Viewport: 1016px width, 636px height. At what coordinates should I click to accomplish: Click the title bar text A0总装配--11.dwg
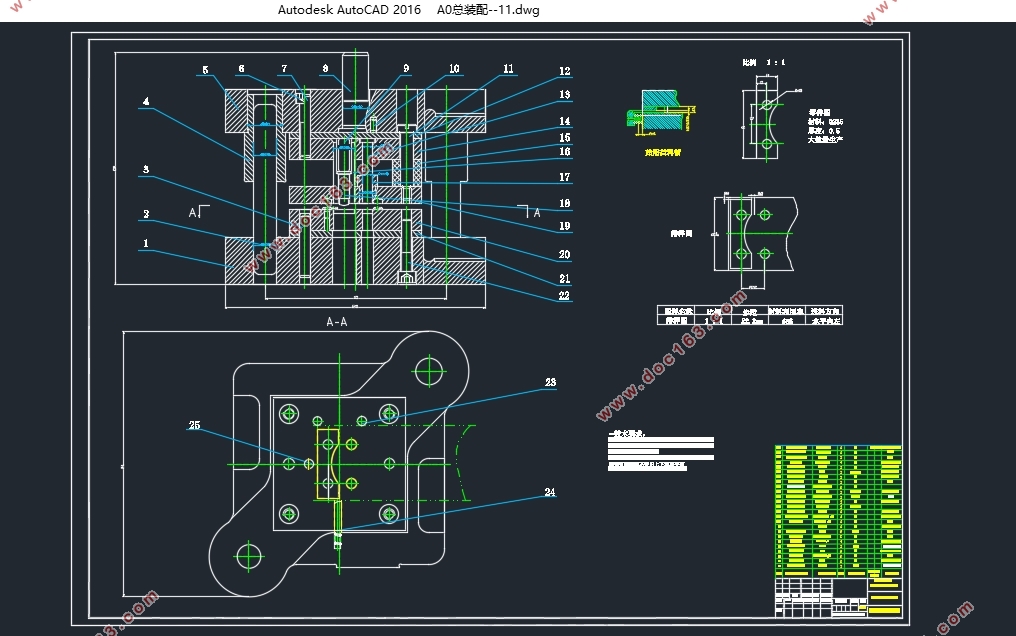[x=488, y=10]
